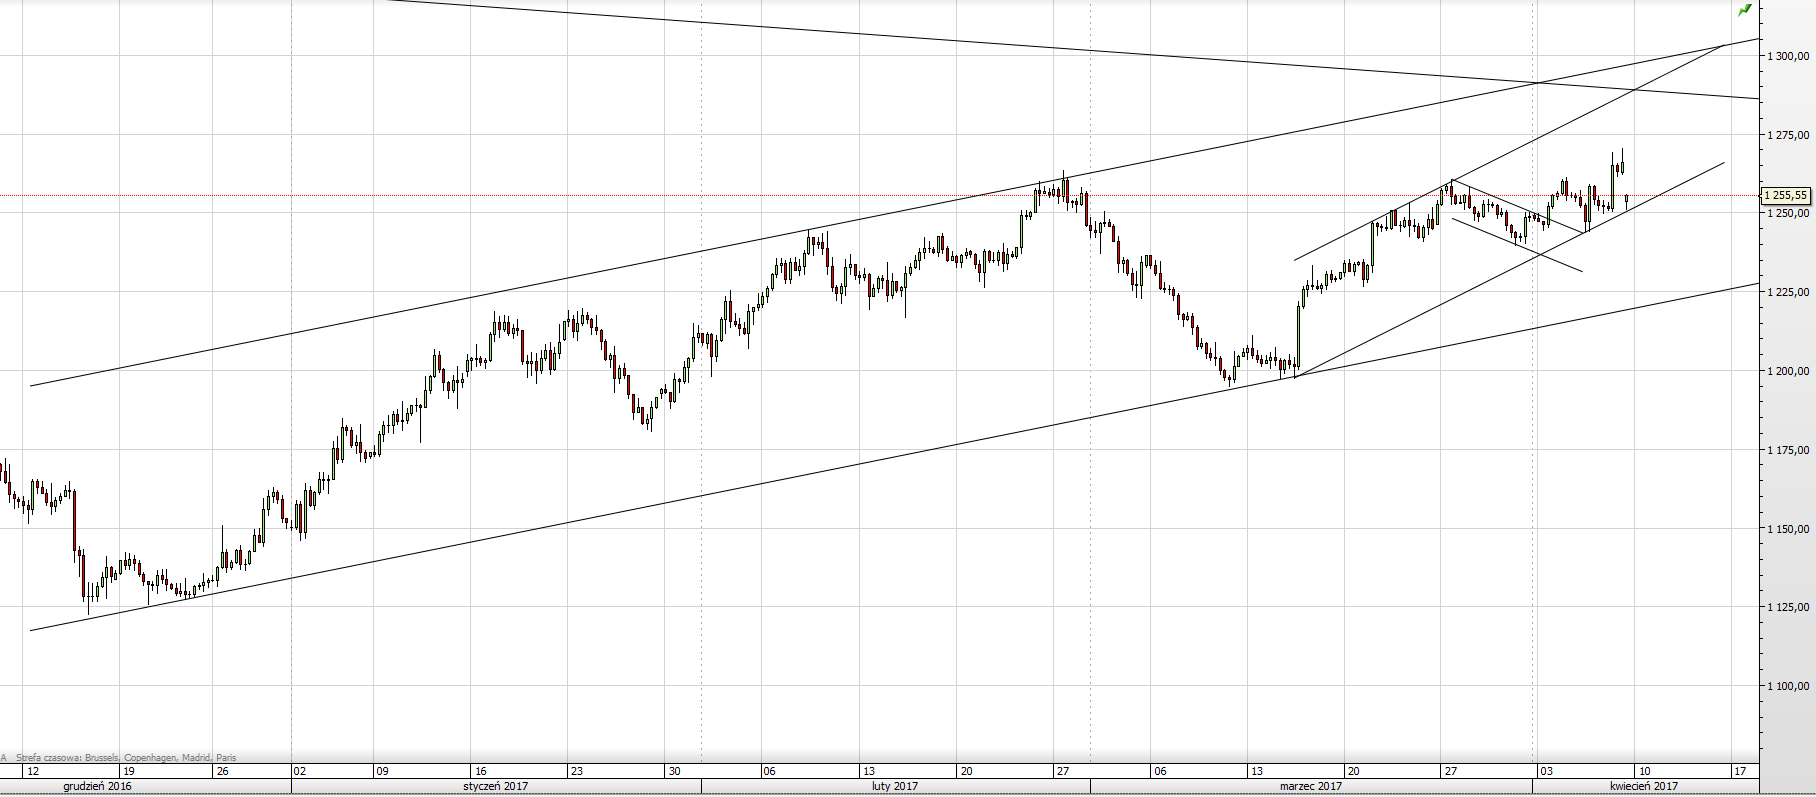Click the 'marzec 2017' month label

point(1310,786)
